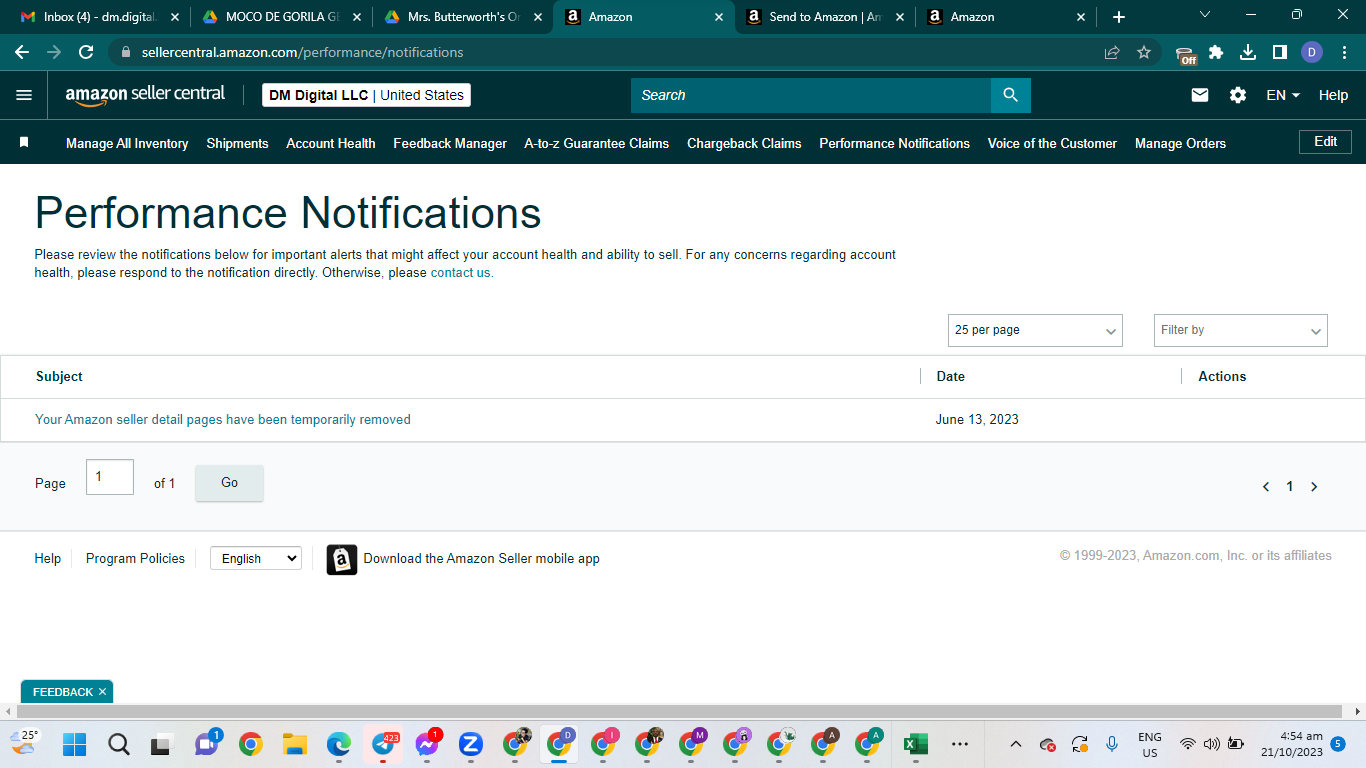Image resolution: width=1366 pixels, height=768 pixels.
Task: Open the Chrome profile avatar D
Action: click(1312, 52)
